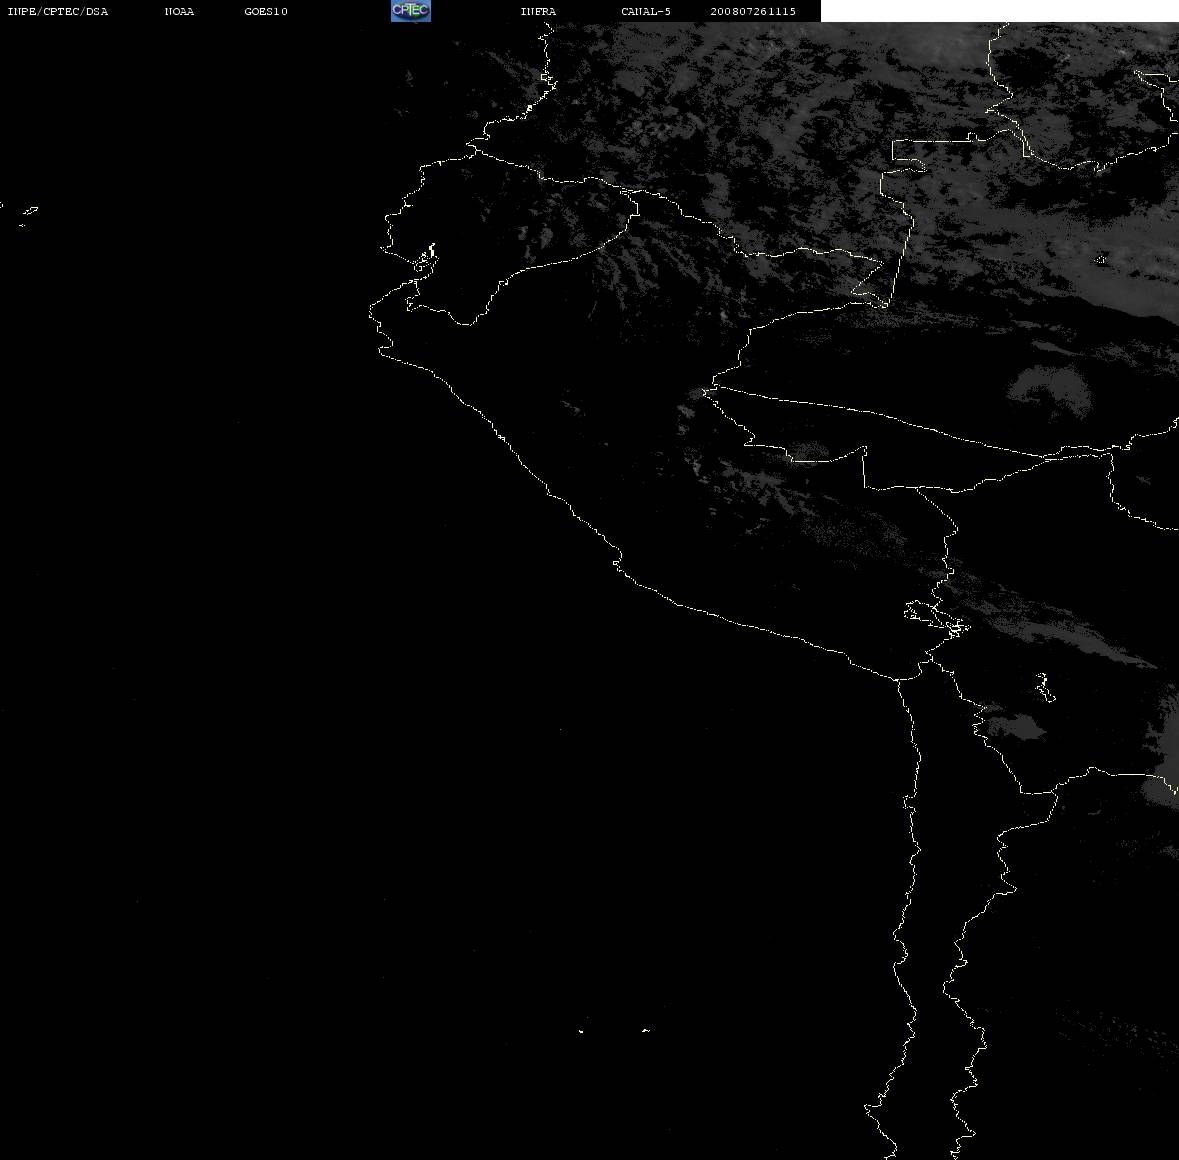Select the NOAA label in the header

tap(179, 11)
